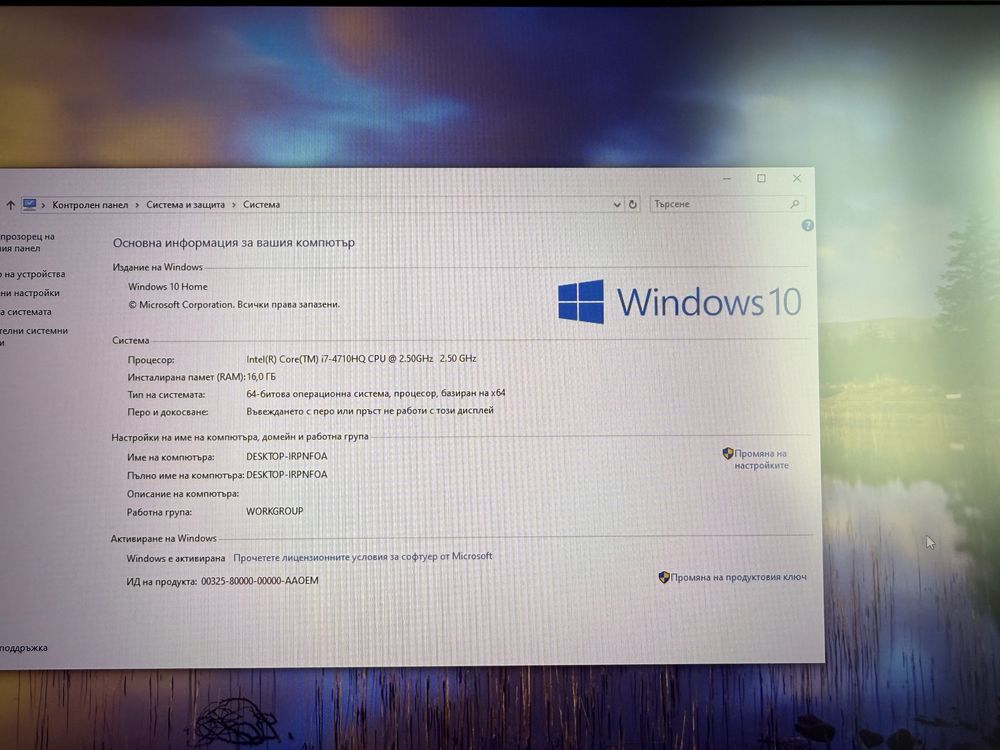Image resolution: width=1000 pixels, height=750 pixels.
Task: Click shield icon beside Промяна на настройките
Action: [728, 453]
